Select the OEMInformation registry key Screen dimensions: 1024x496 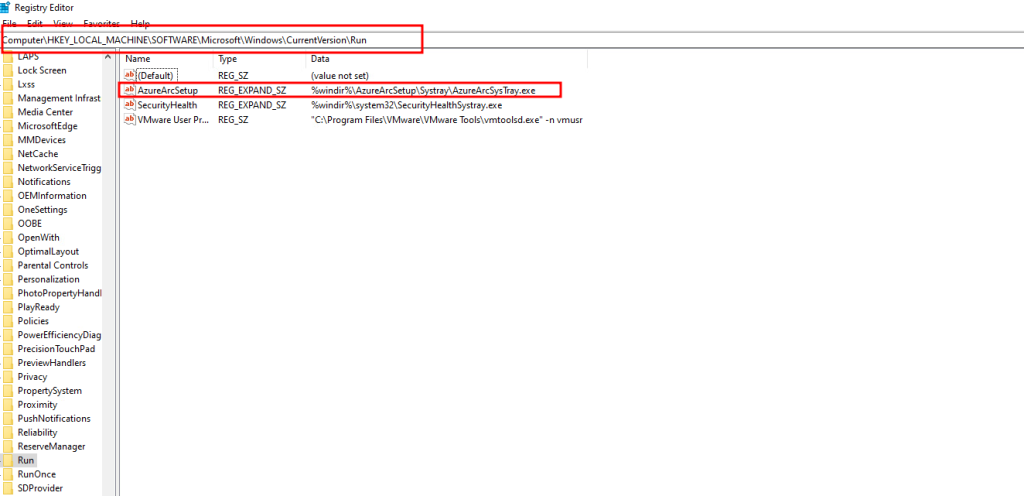[52, 196]
